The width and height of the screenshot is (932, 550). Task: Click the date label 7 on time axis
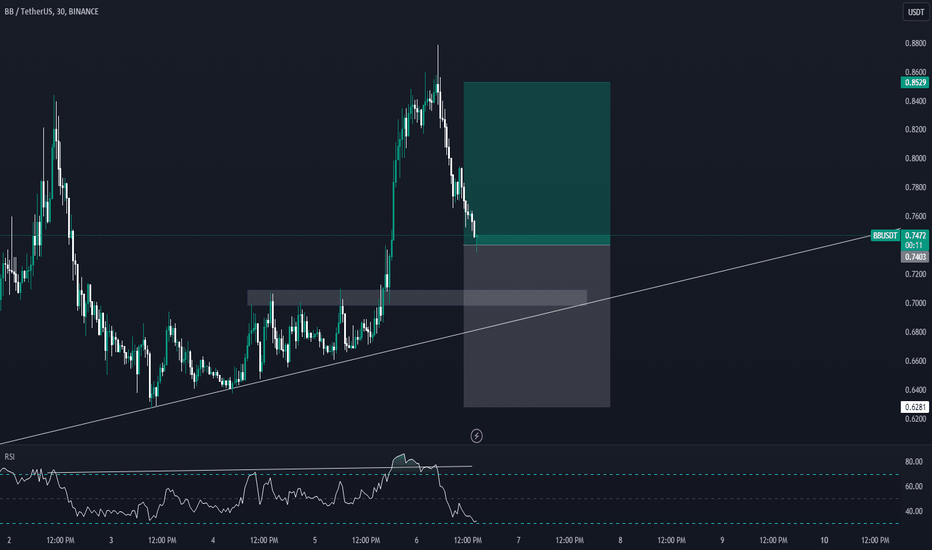point(518,540)
